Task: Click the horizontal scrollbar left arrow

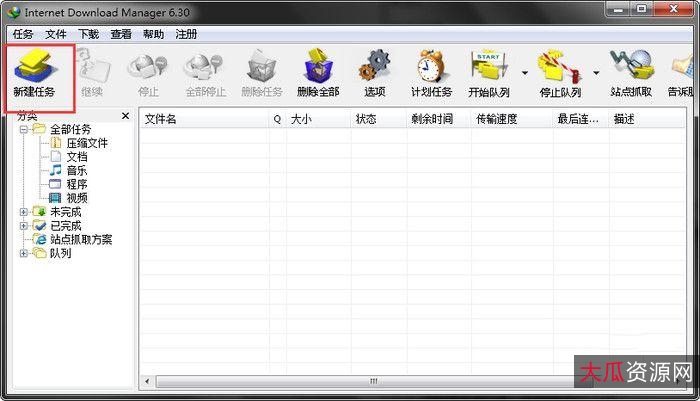Action: point(147,381)
